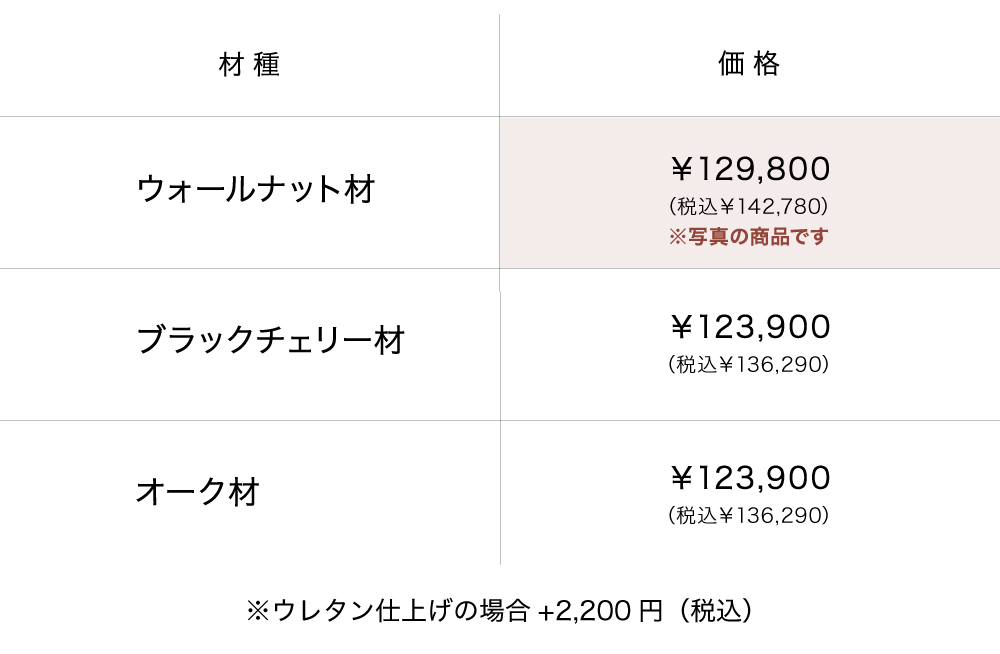The image size is (1000, 654).
Task: Select the ウォールナット材 row label
Action: (255, 189)
